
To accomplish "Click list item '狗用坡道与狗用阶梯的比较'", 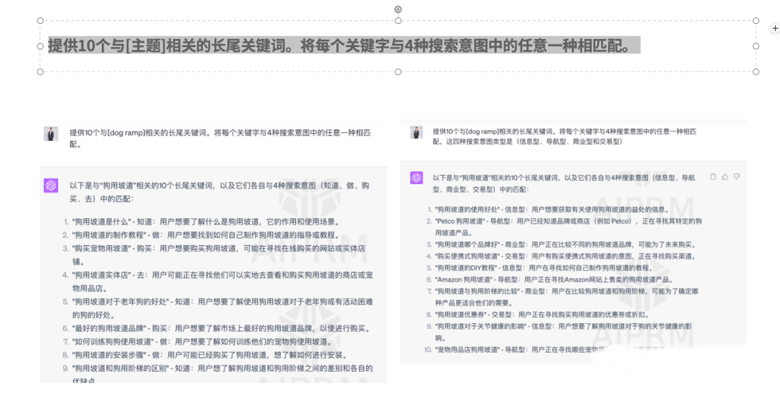I will point(567,297).
